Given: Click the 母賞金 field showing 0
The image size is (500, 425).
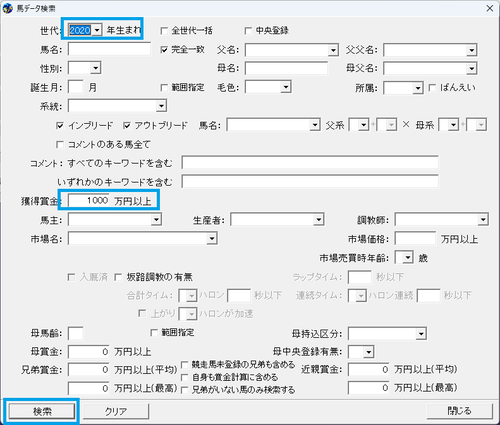Looking at the screenshot, I should pyautogui.click(x=89, y=352).
